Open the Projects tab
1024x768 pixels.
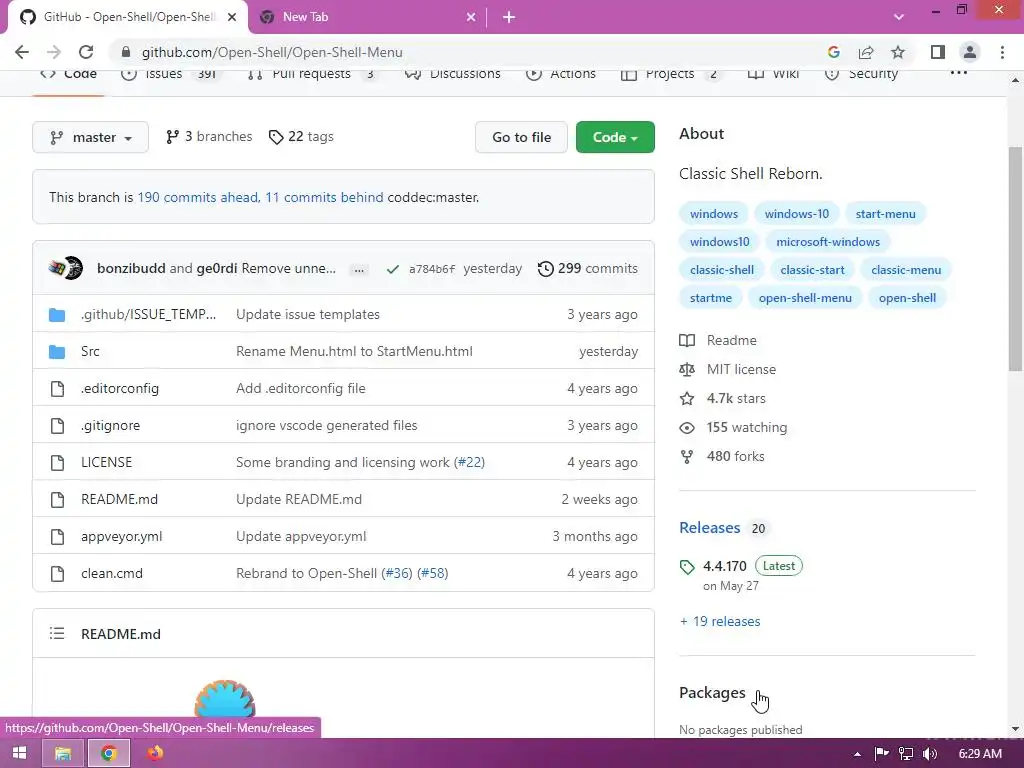click(671, 73)
